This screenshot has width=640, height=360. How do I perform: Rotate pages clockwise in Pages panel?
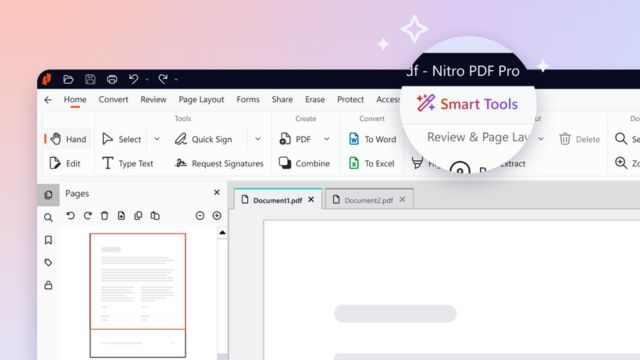[87, 216]
